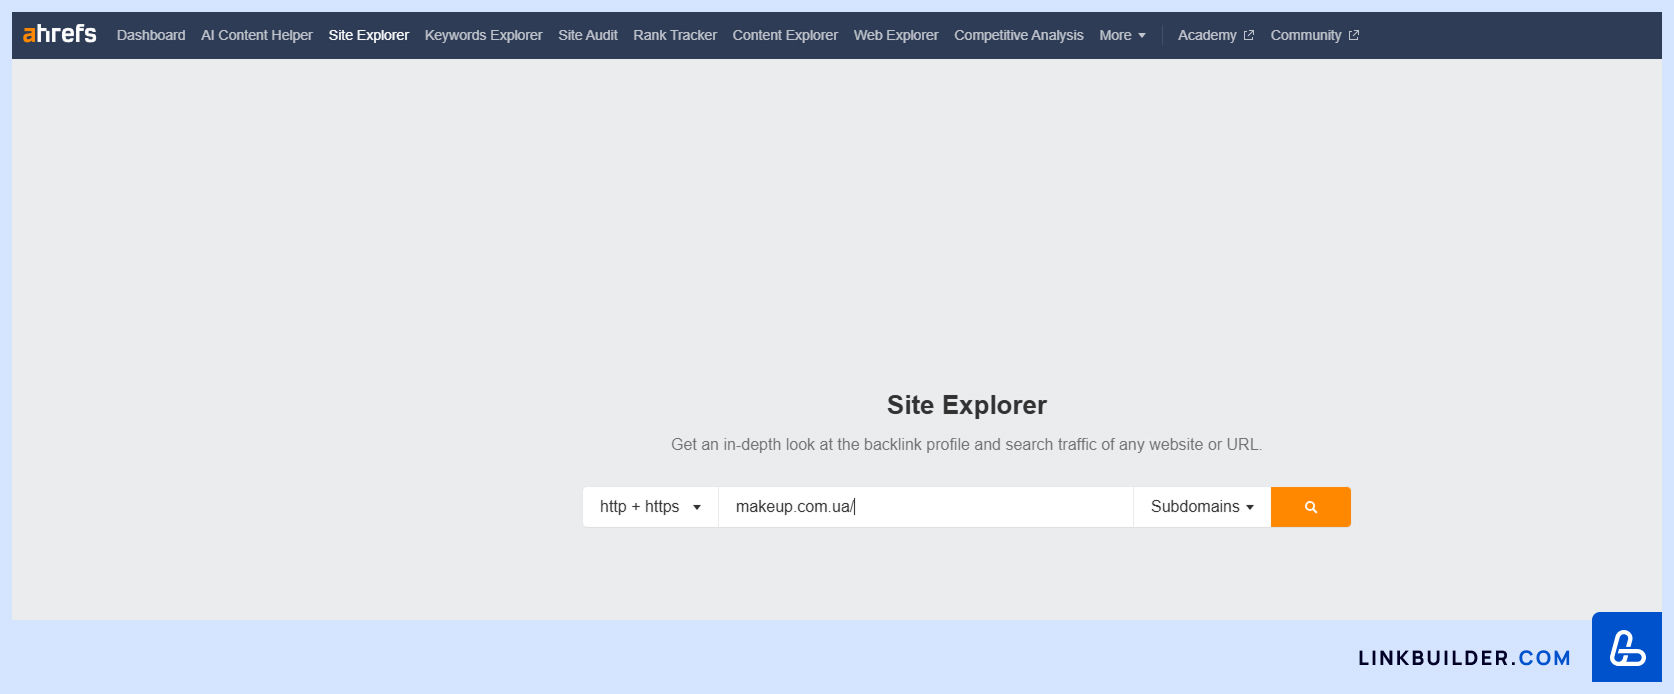The height and width of the screenshot is (694, 1674).
Task: Go to Keywords Explorer
Action: (484, 35)
